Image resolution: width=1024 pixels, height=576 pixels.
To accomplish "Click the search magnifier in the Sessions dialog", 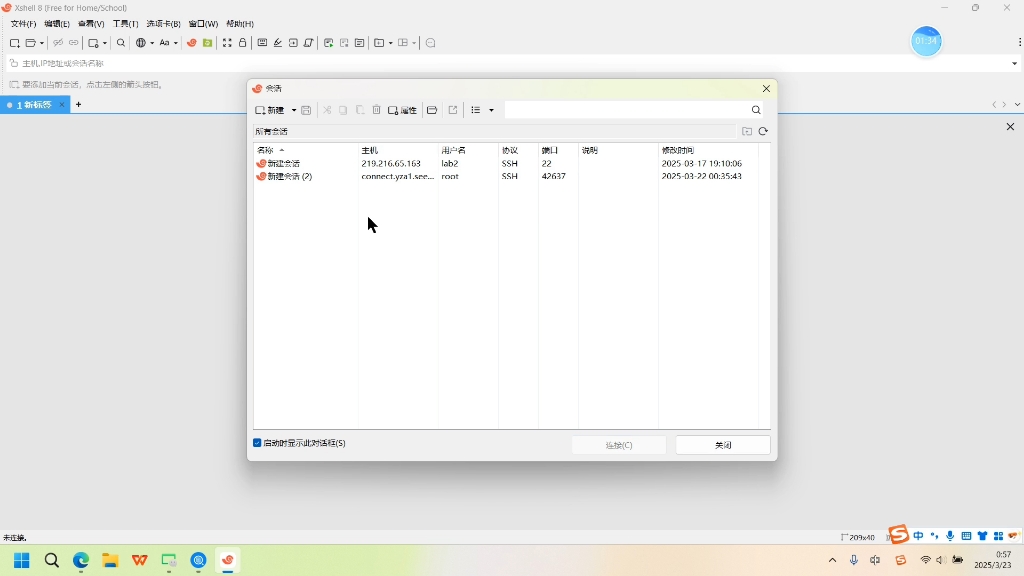I will point(756,110).
